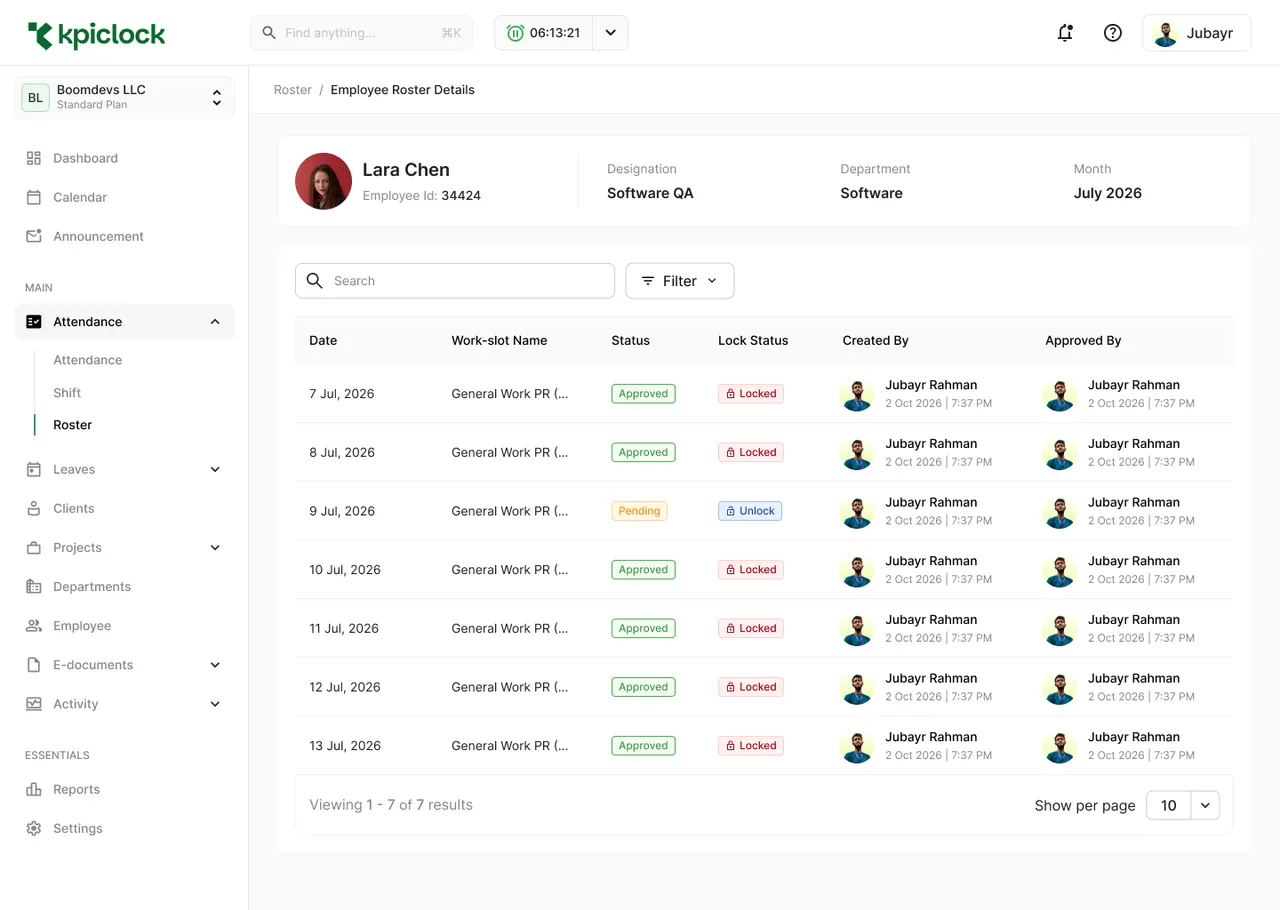Expand the E-documents sidebar section
The width and height of the screenshot is (1280, 910).
[x=215, y=665]
